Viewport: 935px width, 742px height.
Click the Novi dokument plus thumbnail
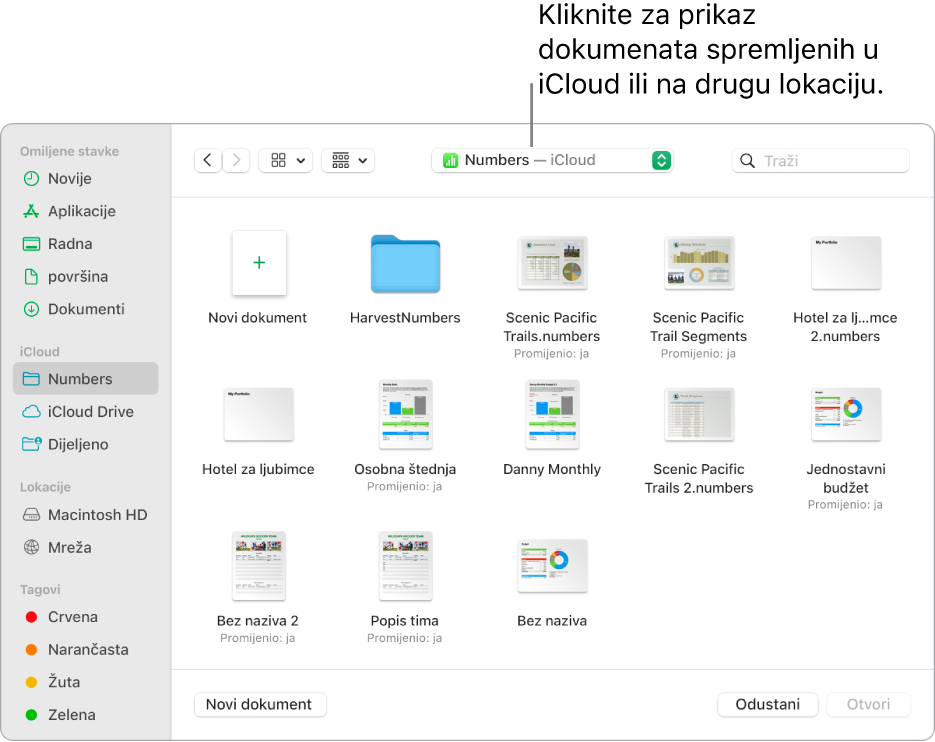pos(259,263)
